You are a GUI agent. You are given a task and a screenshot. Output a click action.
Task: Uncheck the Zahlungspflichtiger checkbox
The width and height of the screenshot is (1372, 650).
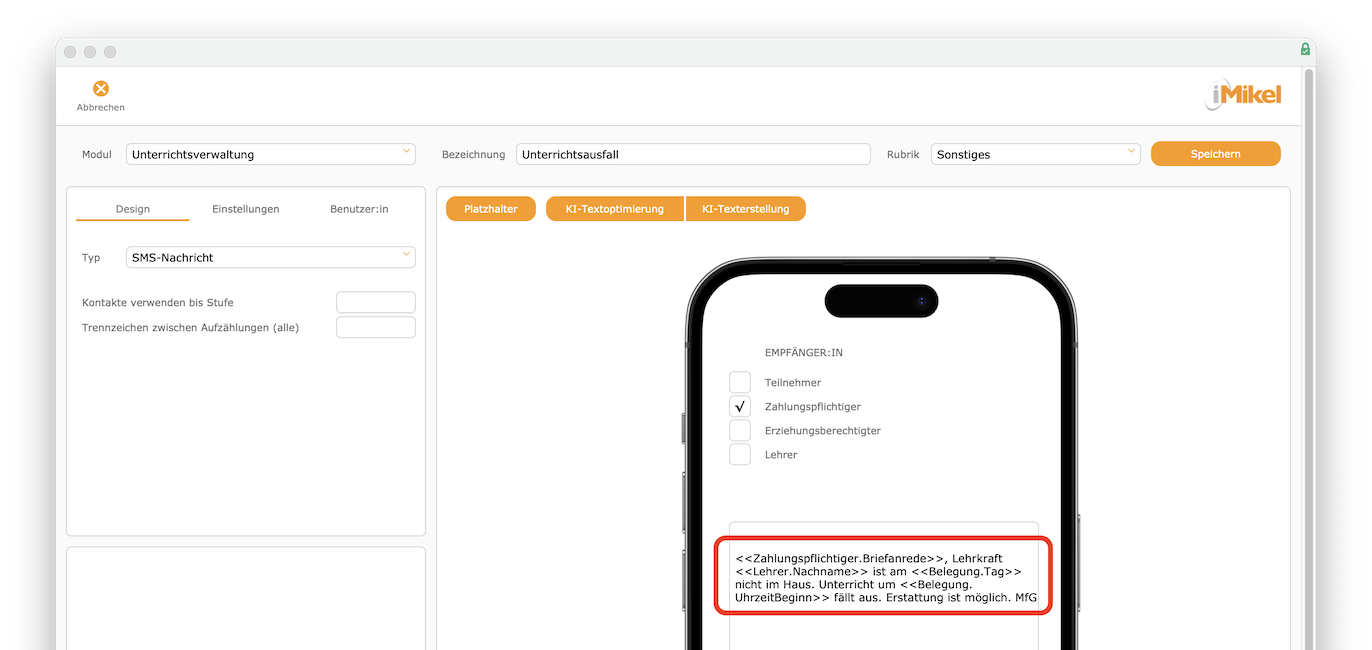tap(740, 406)
